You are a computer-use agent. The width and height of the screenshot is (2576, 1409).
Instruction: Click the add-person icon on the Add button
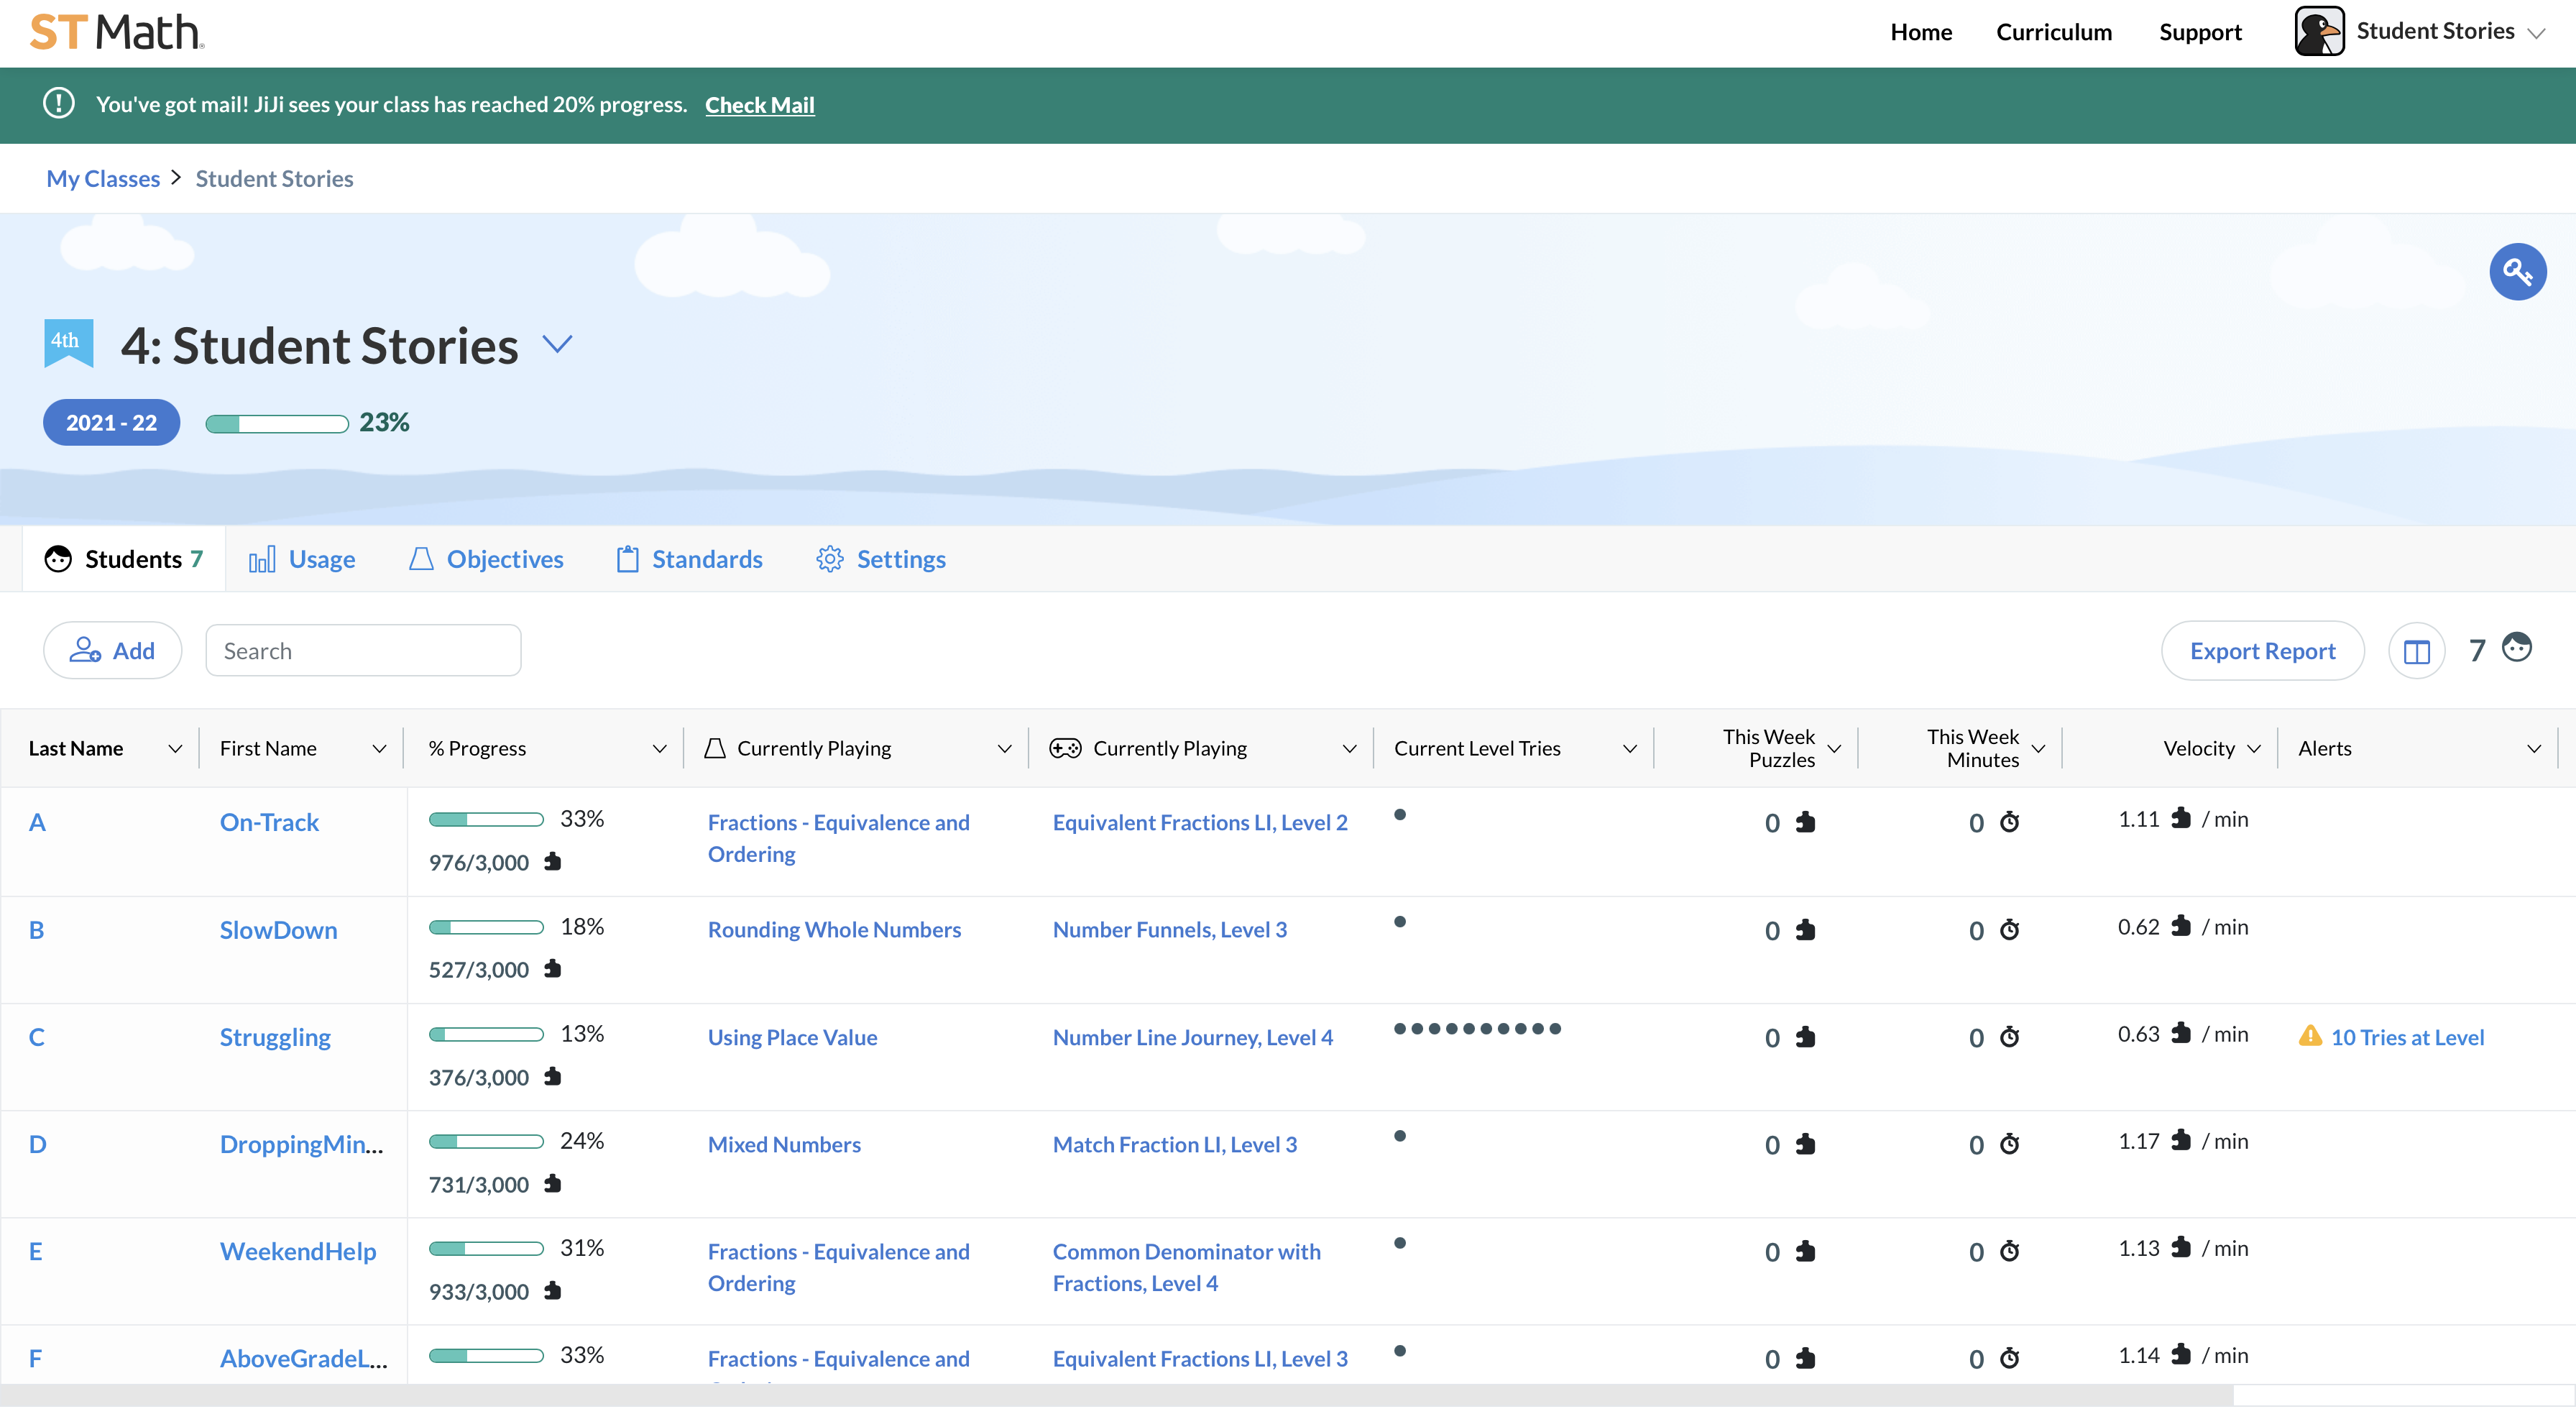tap(87, 650)
